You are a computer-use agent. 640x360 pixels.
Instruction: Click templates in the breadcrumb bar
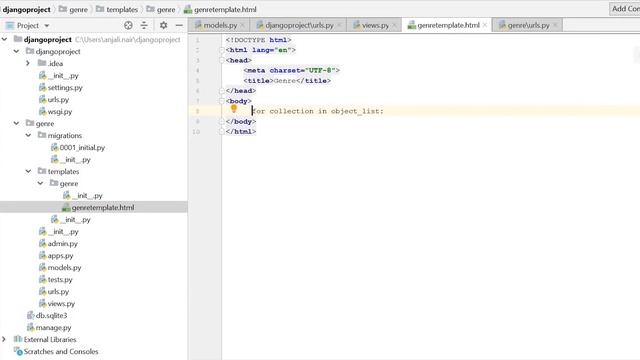117,9
